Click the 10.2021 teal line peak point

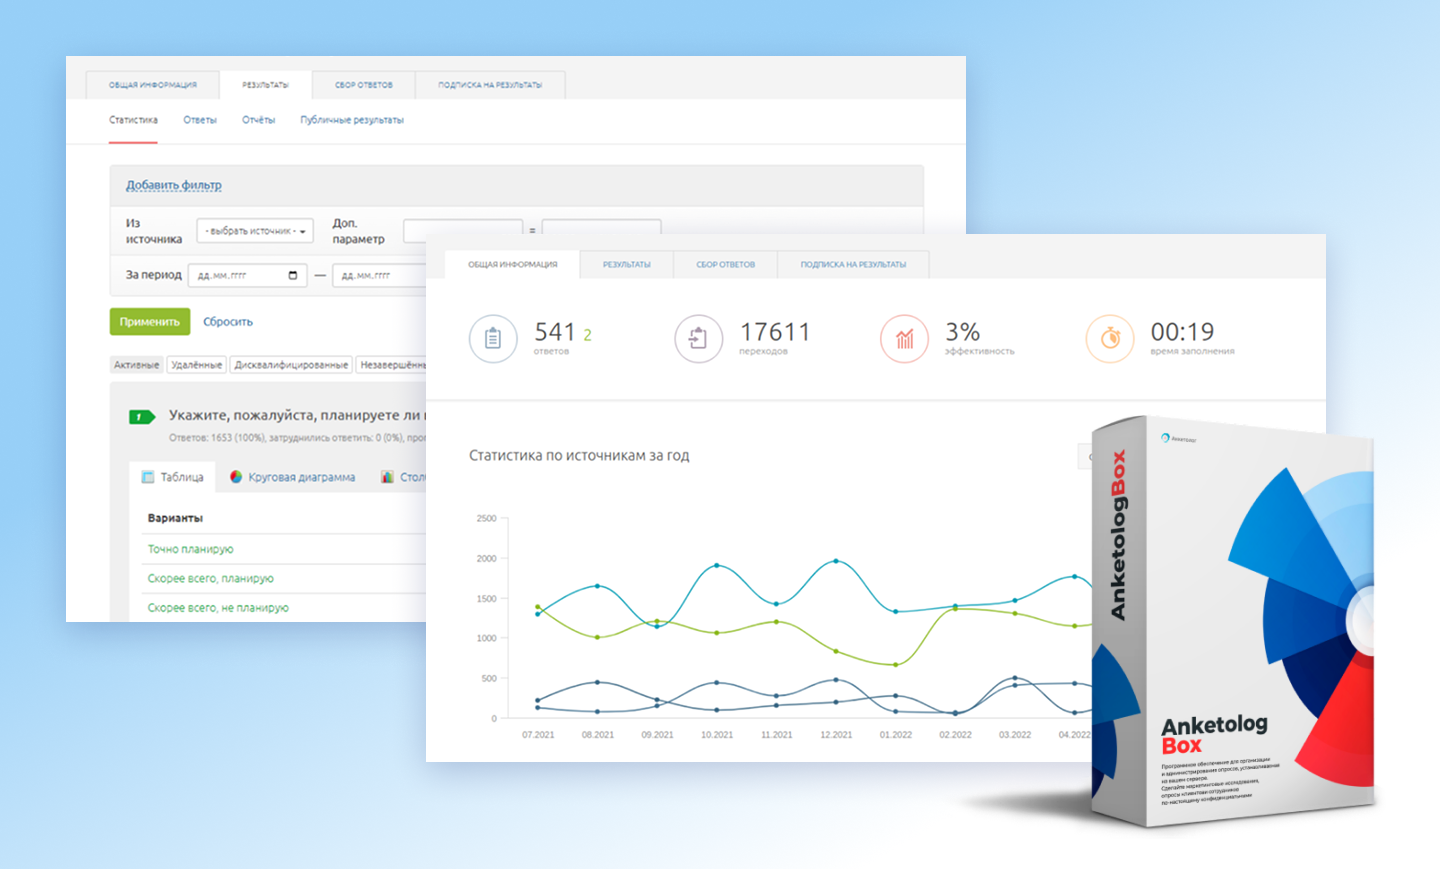click(717, 565)
